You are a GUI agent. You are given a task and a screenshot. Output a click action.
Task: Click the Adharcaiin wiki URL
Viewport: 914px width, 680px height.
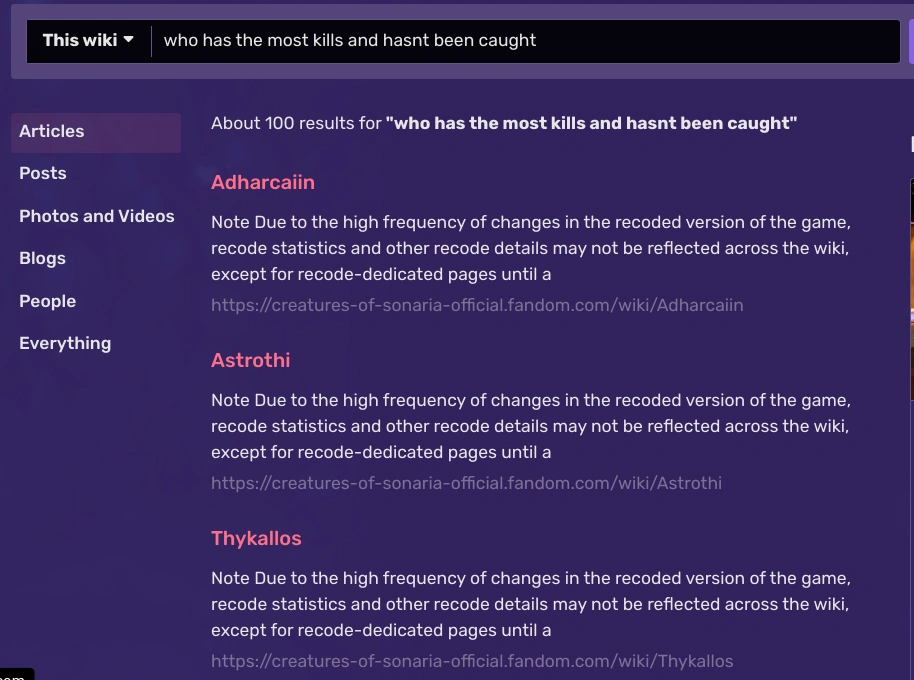point(477,305)
